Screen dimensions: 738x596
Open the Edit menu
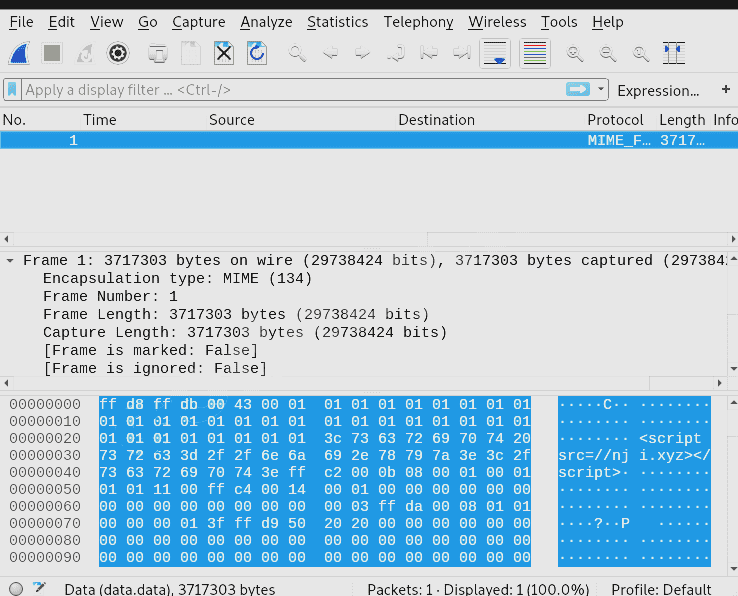61,22
